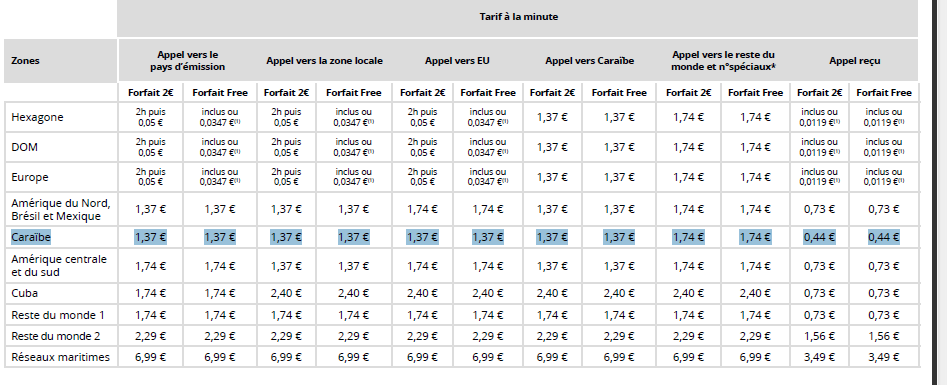Click DOM '1,74 €' reste du monde Forfait Free
The width and height of the screenshot is (947, 385).
click(755, 147)
